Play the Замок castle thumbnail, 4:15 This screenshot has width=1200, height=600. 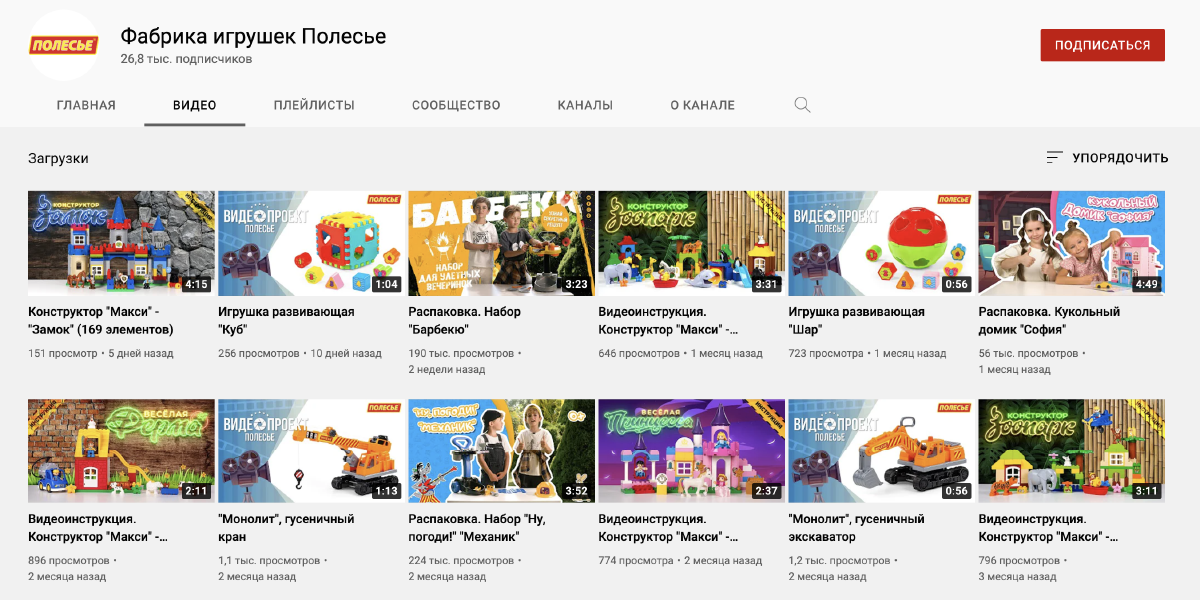[121, 243]
